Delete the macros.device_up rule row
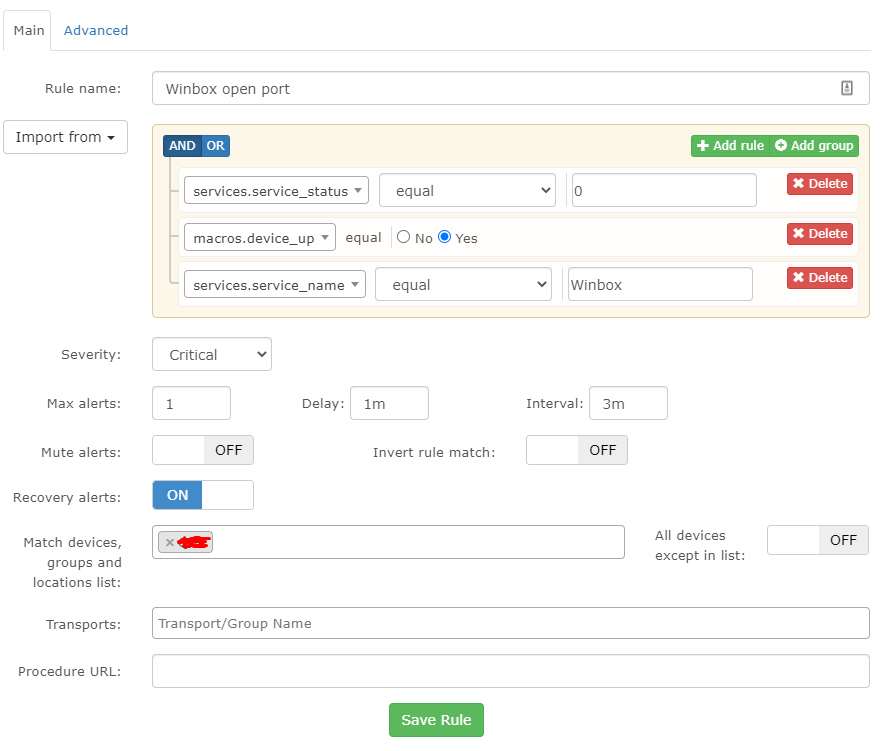 819,234
